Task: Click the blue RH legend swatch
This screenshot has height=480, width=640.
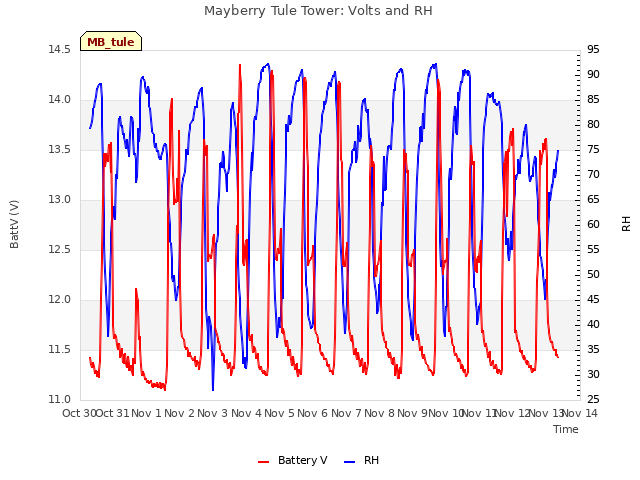Action: (x=350, y=461)
